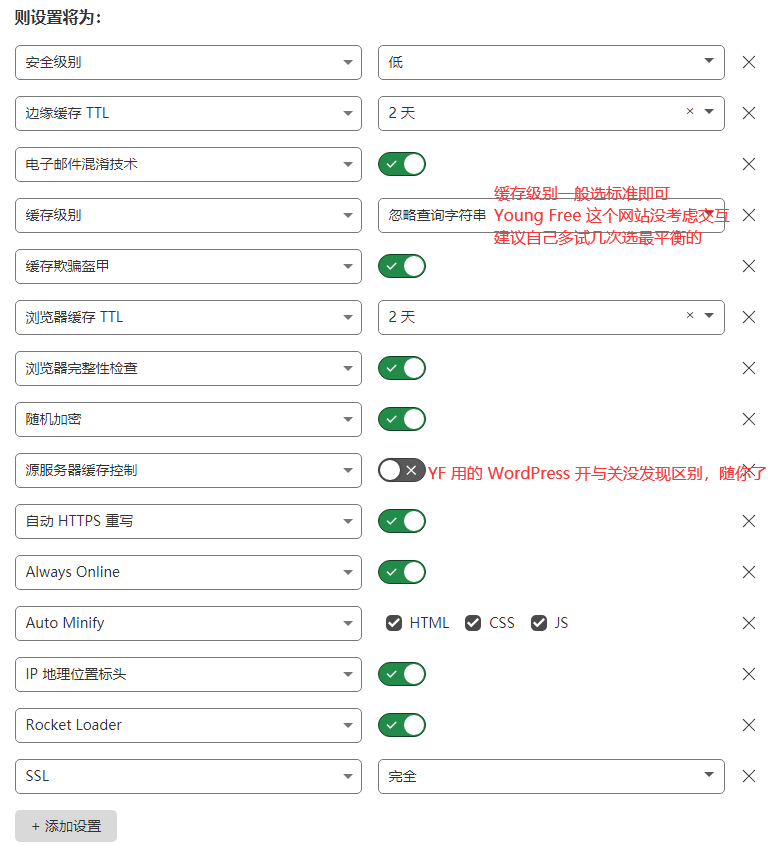
Task: Delete the Always Online setting row
Action: click(748, 572)
